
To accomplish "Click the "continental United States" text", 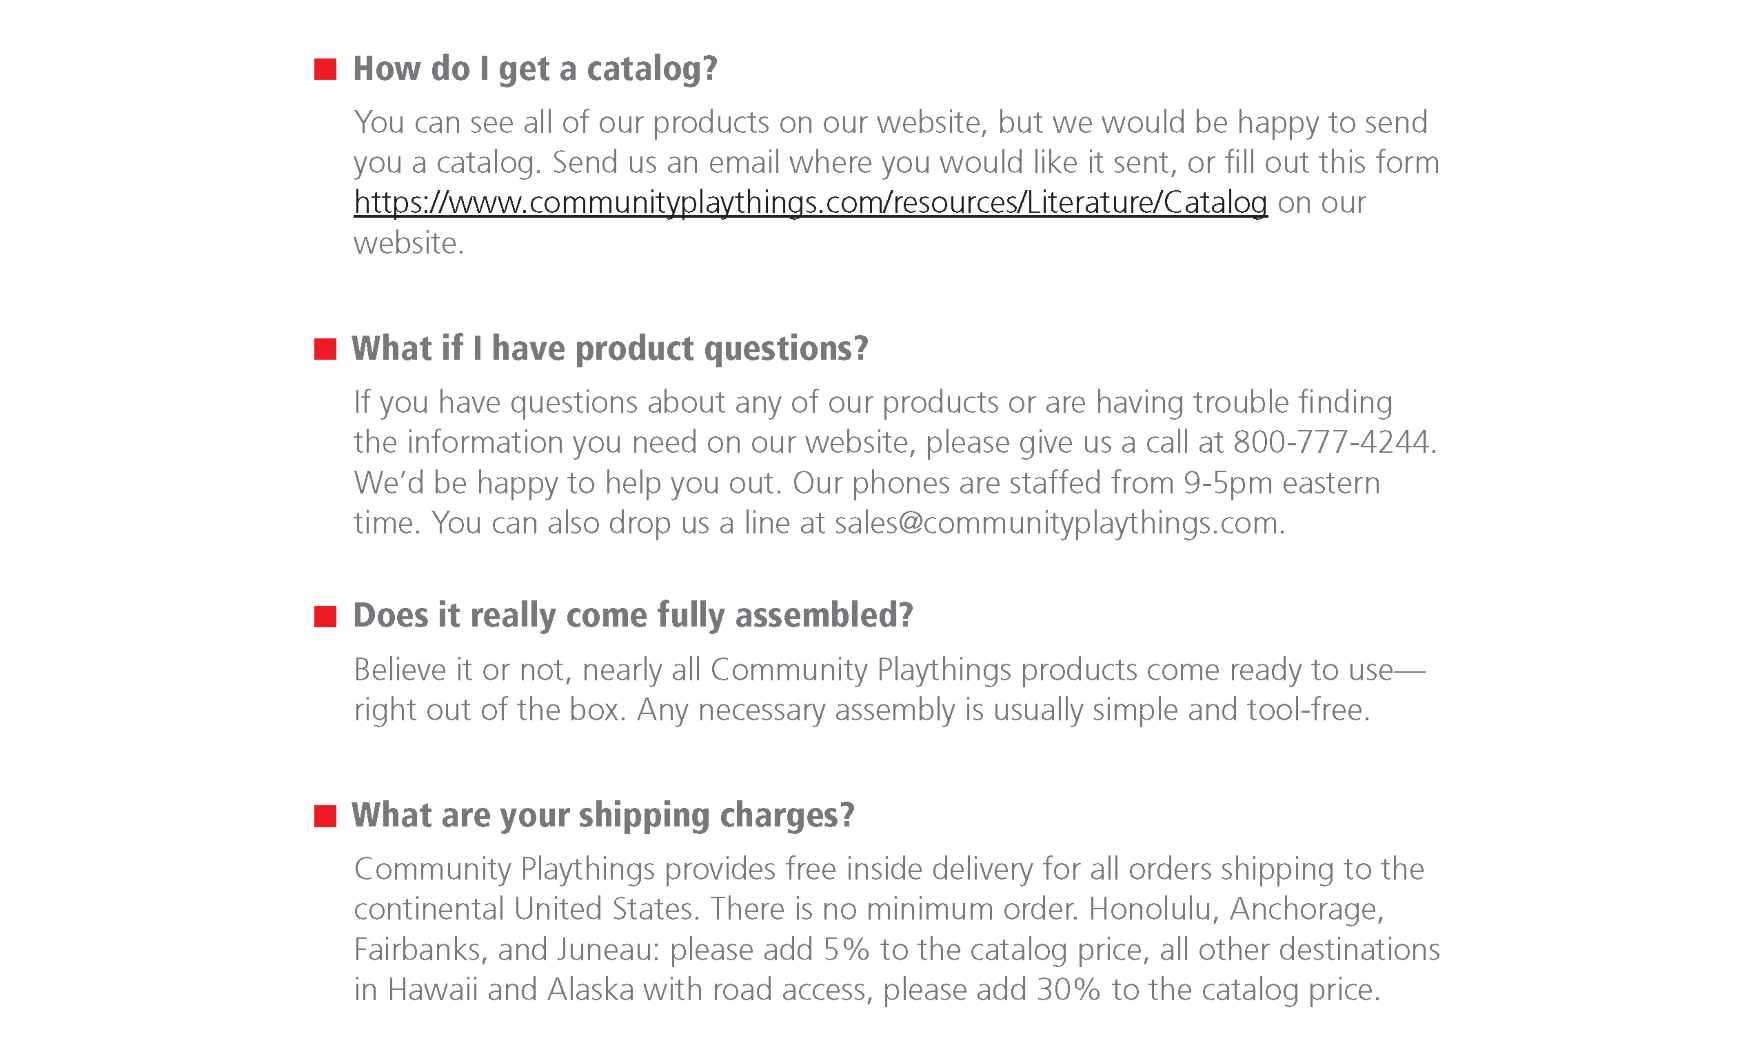I will [523, 909].
